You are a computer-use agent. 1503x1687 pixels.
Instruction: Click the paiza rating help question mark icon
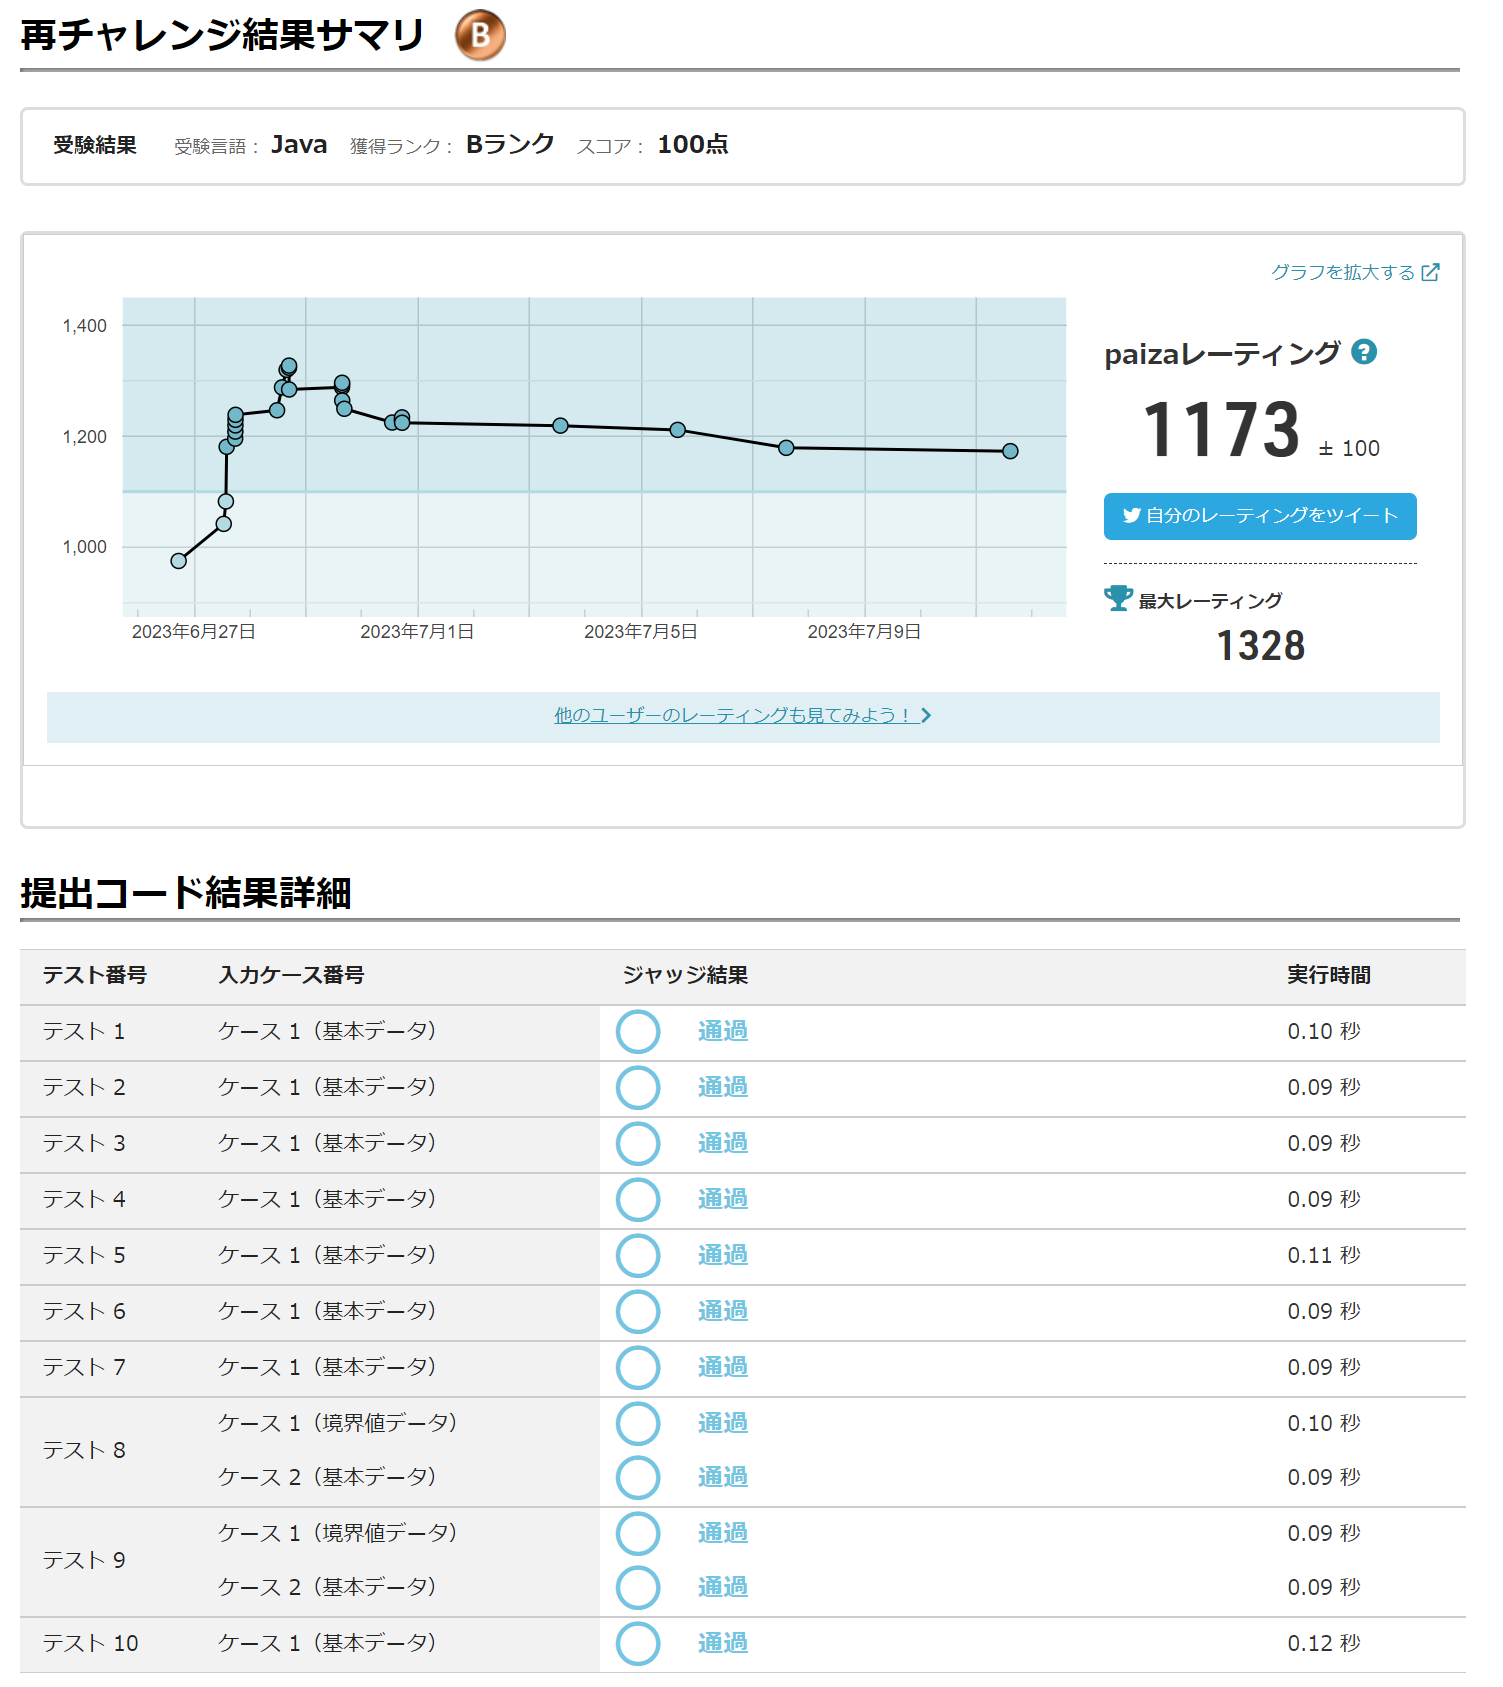tap(1364, 352)
